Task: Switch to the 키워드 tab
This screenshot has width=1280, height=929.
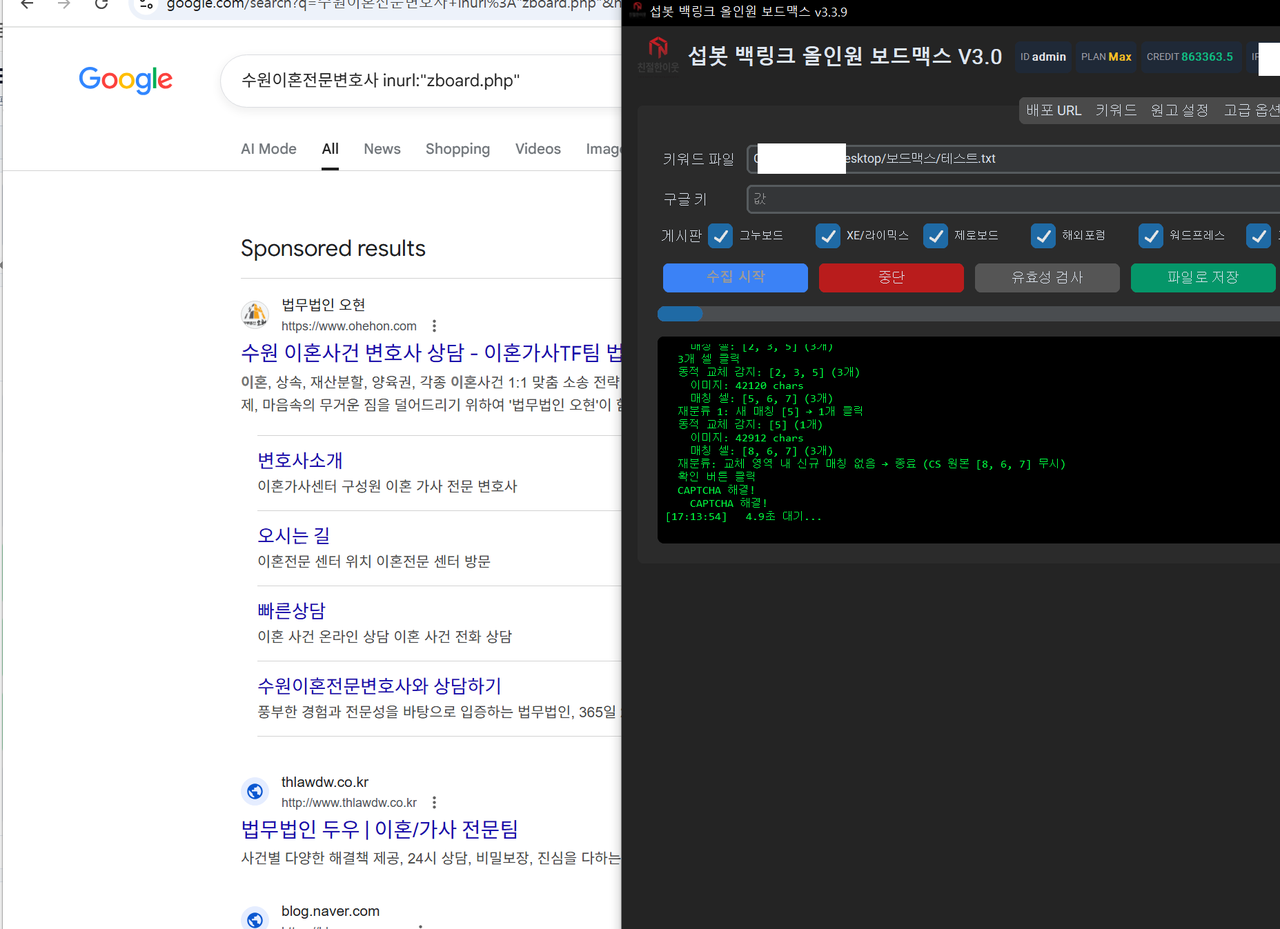Action: (x=1116, y=110)
